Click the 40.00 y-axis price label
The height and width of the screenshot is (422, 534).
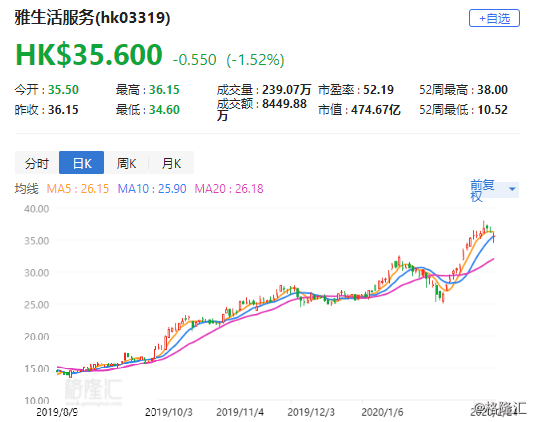(x=36, y=208)
